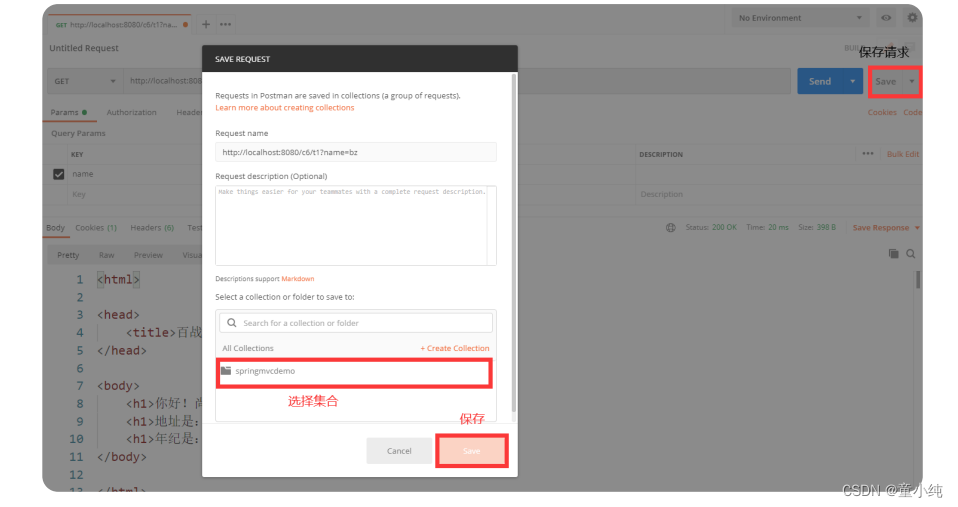Toggle the checkbox for the name parameter
Image resolution: width=958 pixels, height=507 pixels.
pyautogui.click(x=59, y=174)
